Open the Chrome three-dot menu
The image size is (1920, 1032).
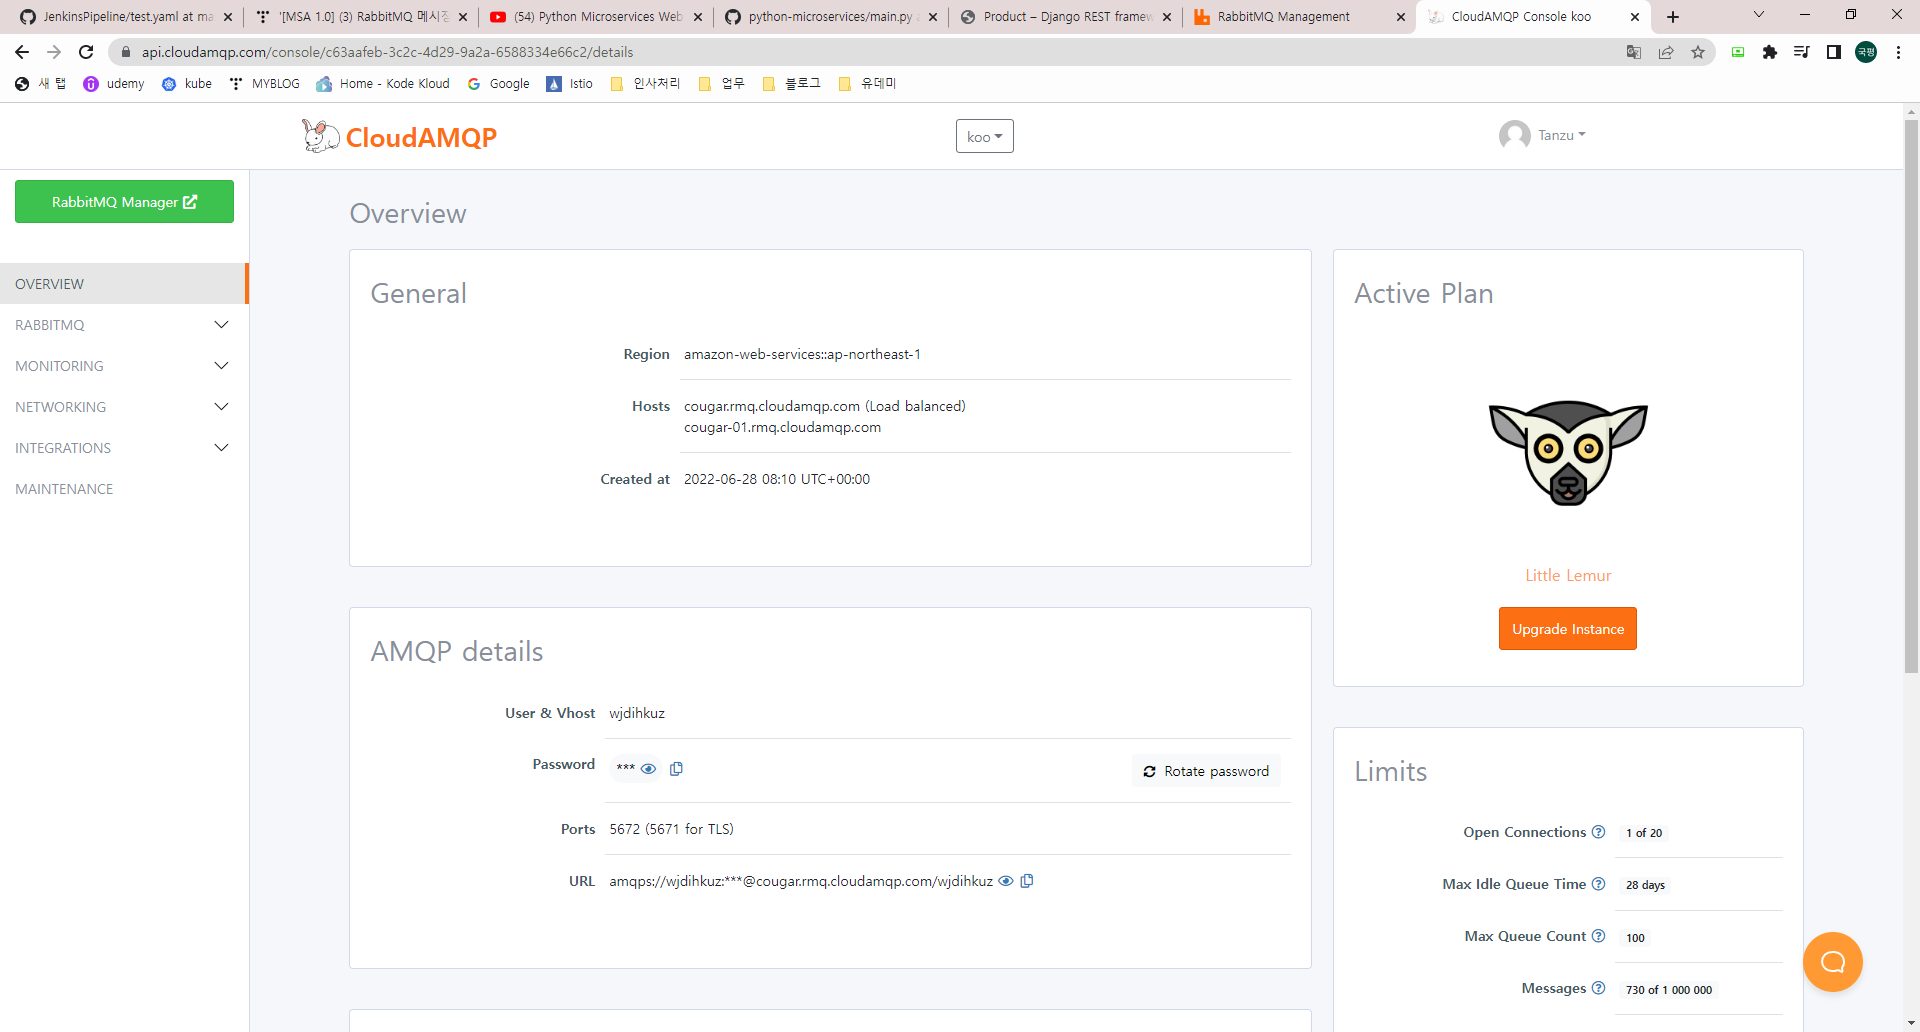(x=1898, y=52)
